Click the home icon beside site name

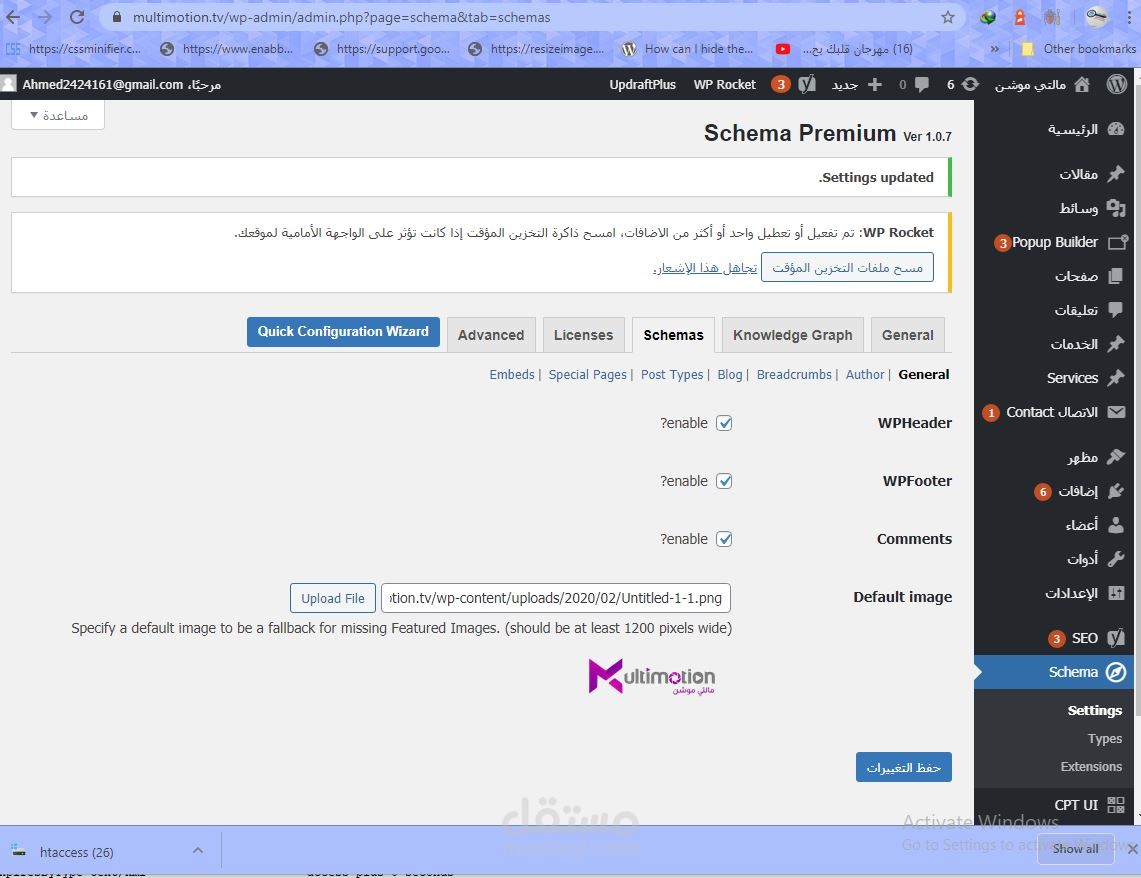point(1082,84)
